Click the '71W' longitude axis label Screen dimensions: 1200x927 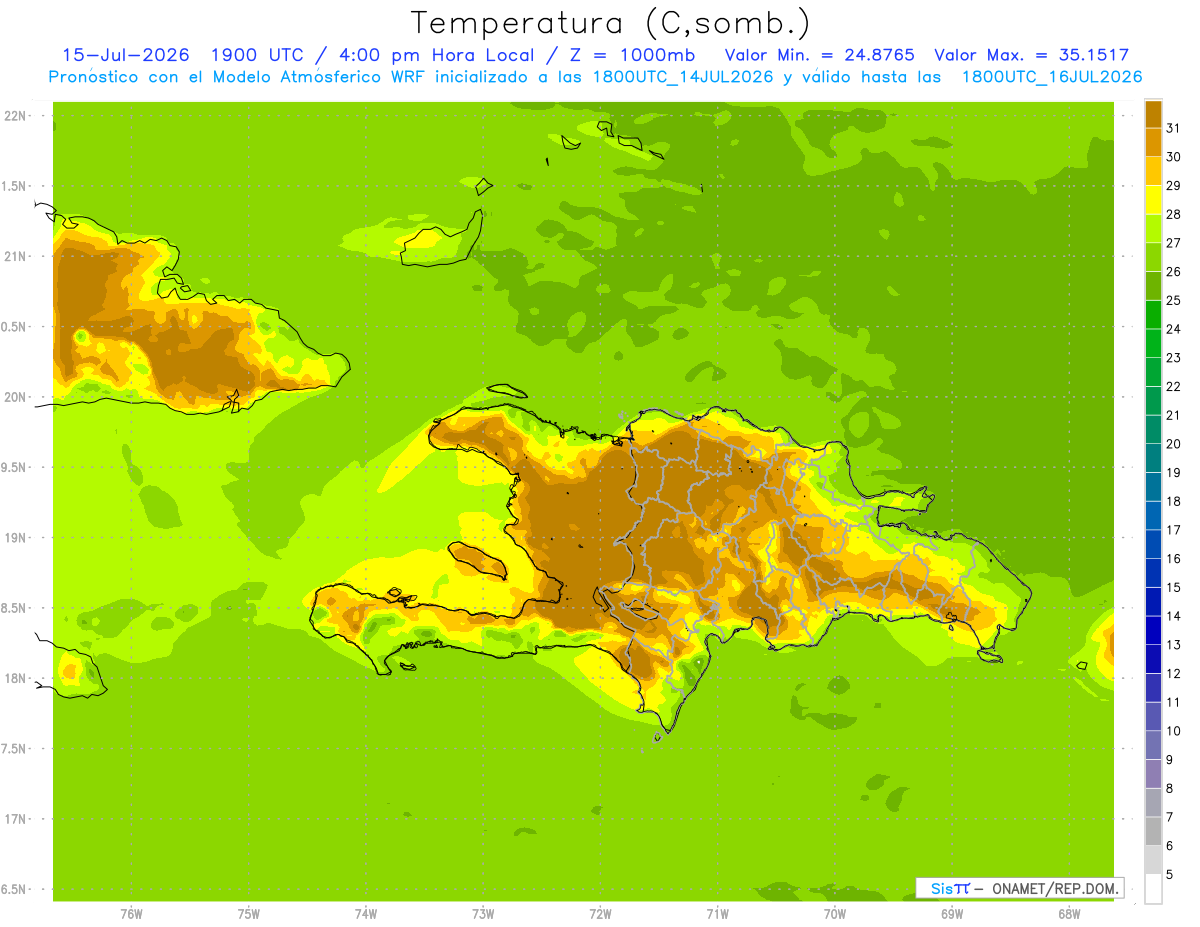tap(717, 914)
